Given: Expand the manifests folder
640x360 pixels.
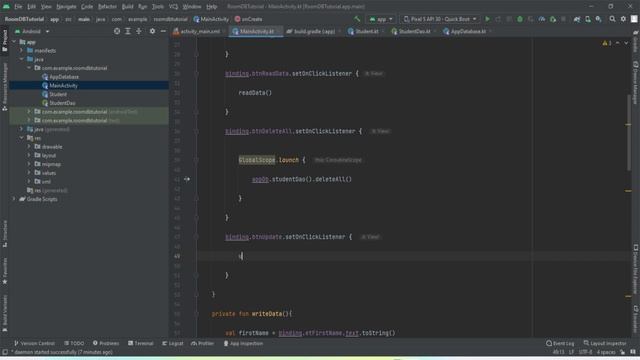Looking at the screenshot, I should [x=22, y=50].
